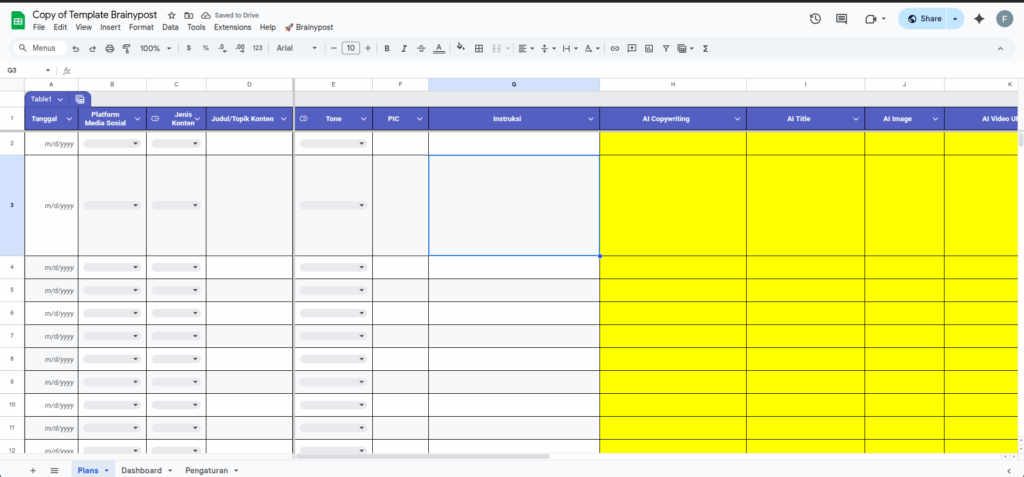Screen dimensions: 1024x477
Task: Apply Bold formatting
Action: [387, 48]
